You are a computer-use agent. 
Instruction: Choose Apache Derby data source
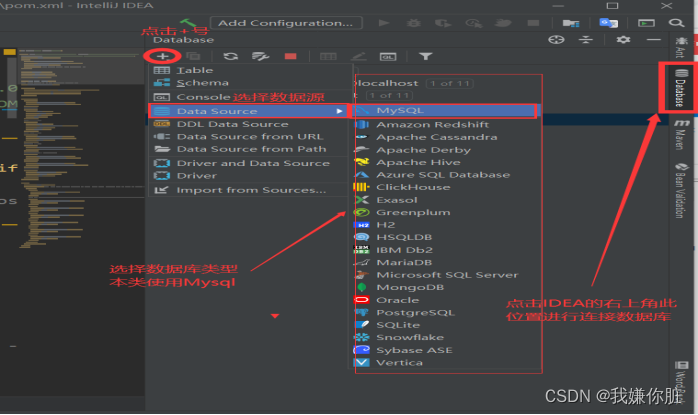446,150
